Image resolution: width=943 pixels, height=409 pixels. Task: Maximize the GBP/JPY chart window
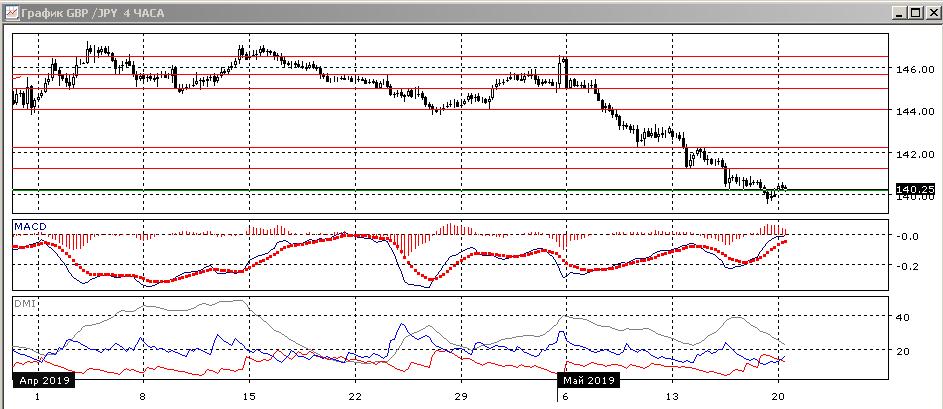(x=914, y=13)
